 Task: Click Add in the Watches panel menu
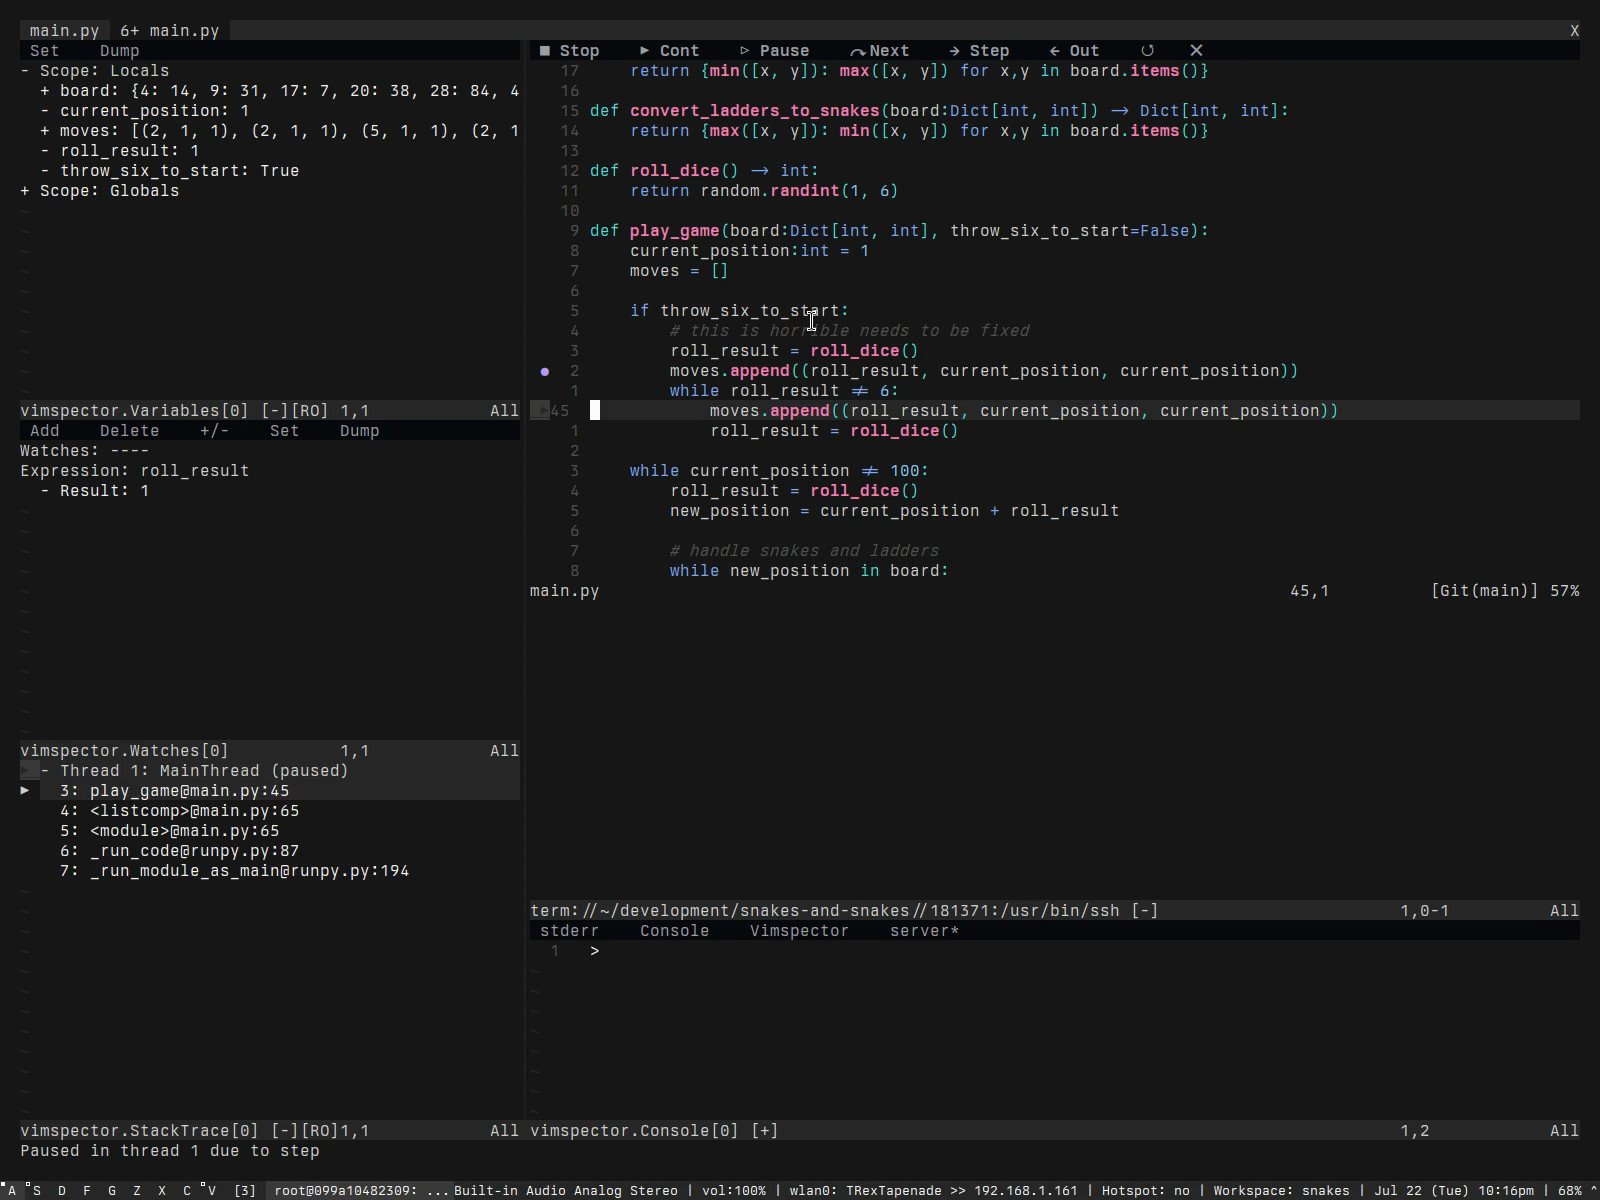[x=45, y=430]
